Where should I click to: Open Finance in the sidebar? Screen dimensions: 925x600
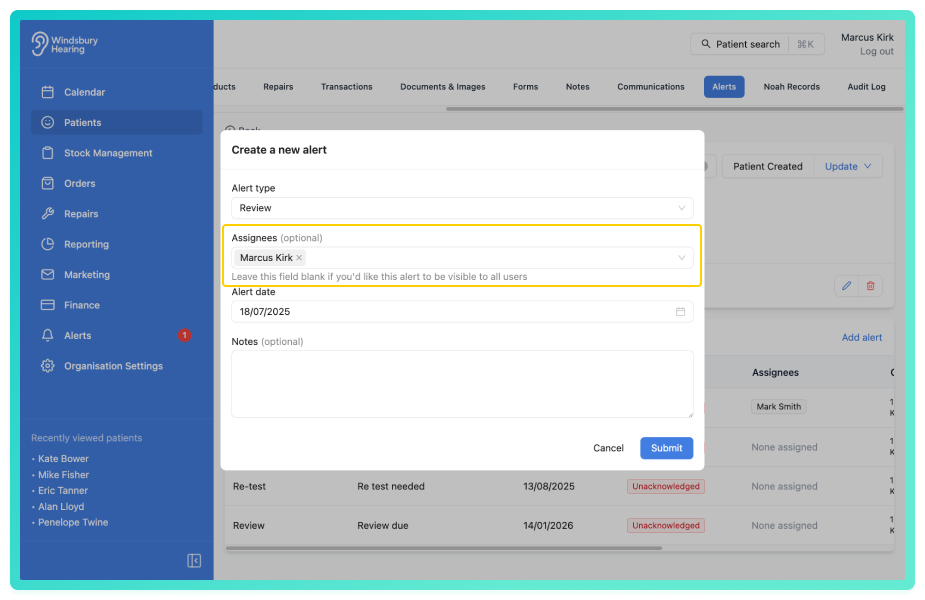[116, 305]
